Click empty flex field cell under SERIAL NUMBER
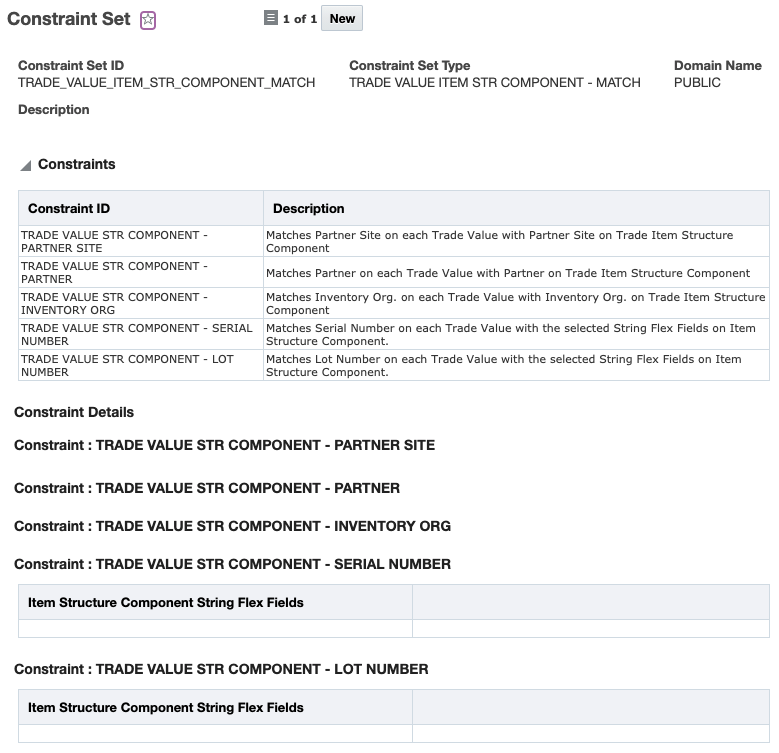 point(215,628)
